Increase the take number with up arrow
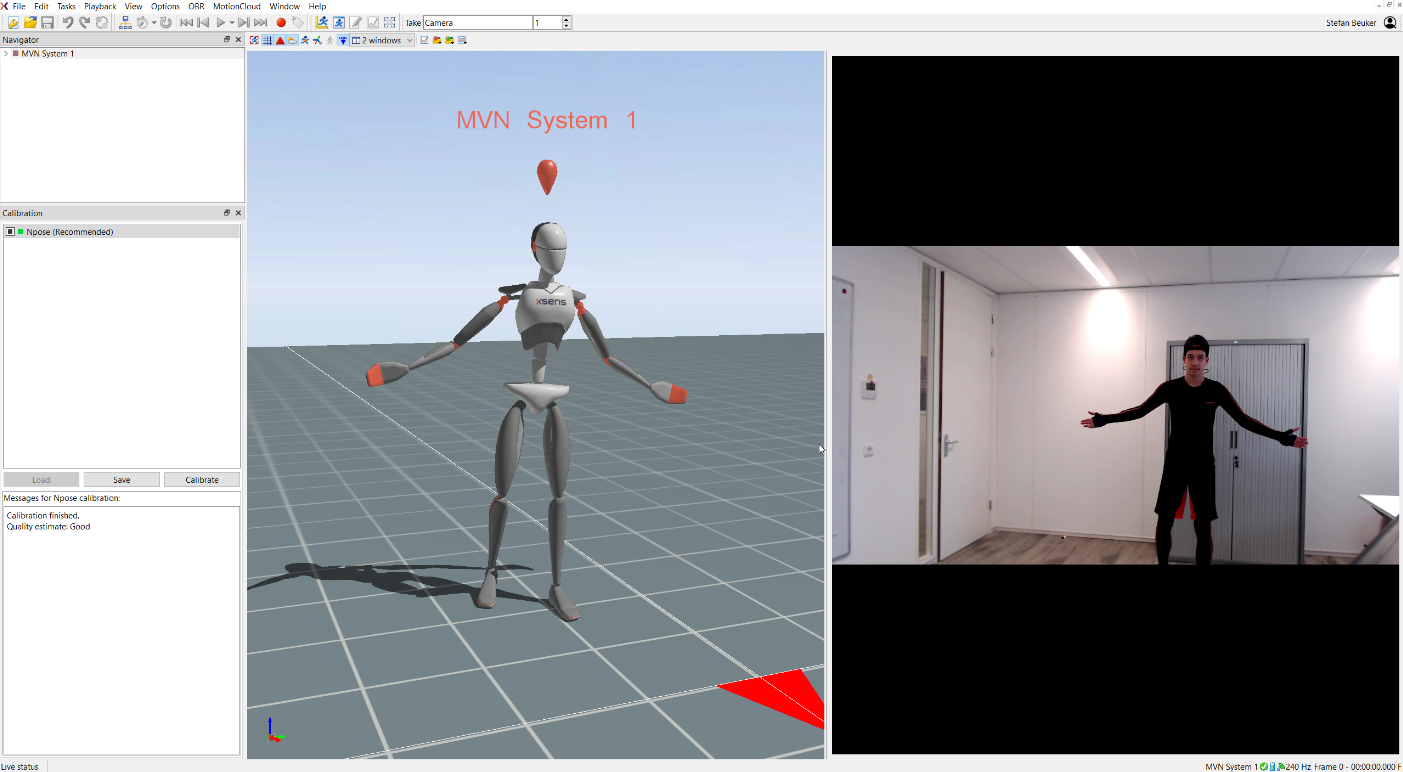 (x=567, y=19)
